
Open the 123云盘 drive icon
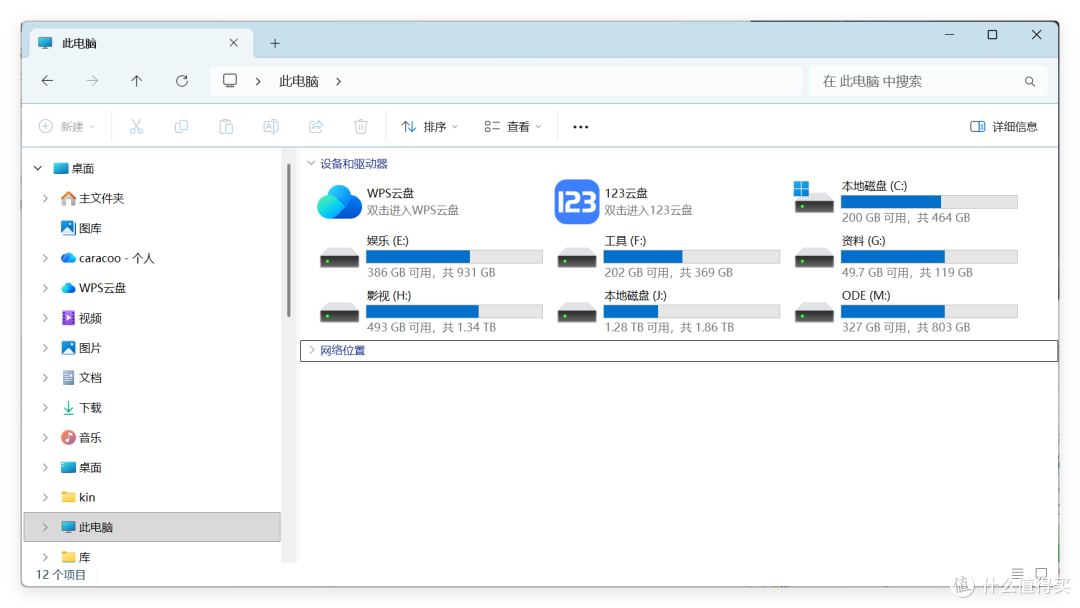pyautogui.click(x=577, y=202)
